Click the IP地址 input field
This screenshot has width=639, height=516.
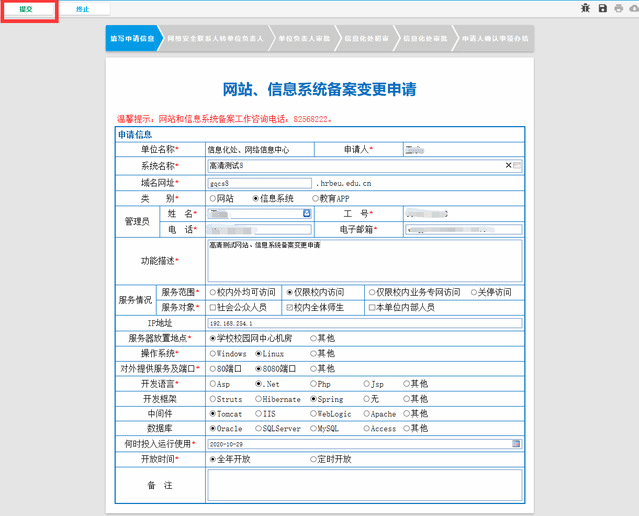[364, 323]
